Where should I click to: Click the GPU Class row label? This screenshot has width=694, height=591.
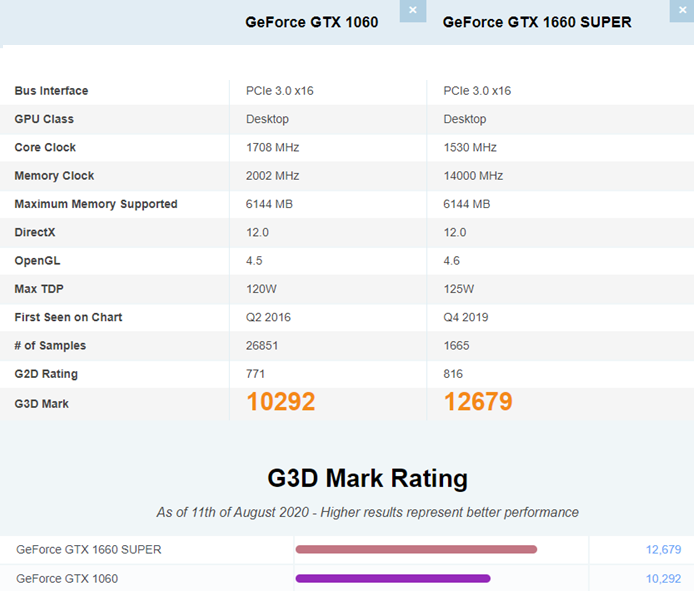(x=44, y=119)
